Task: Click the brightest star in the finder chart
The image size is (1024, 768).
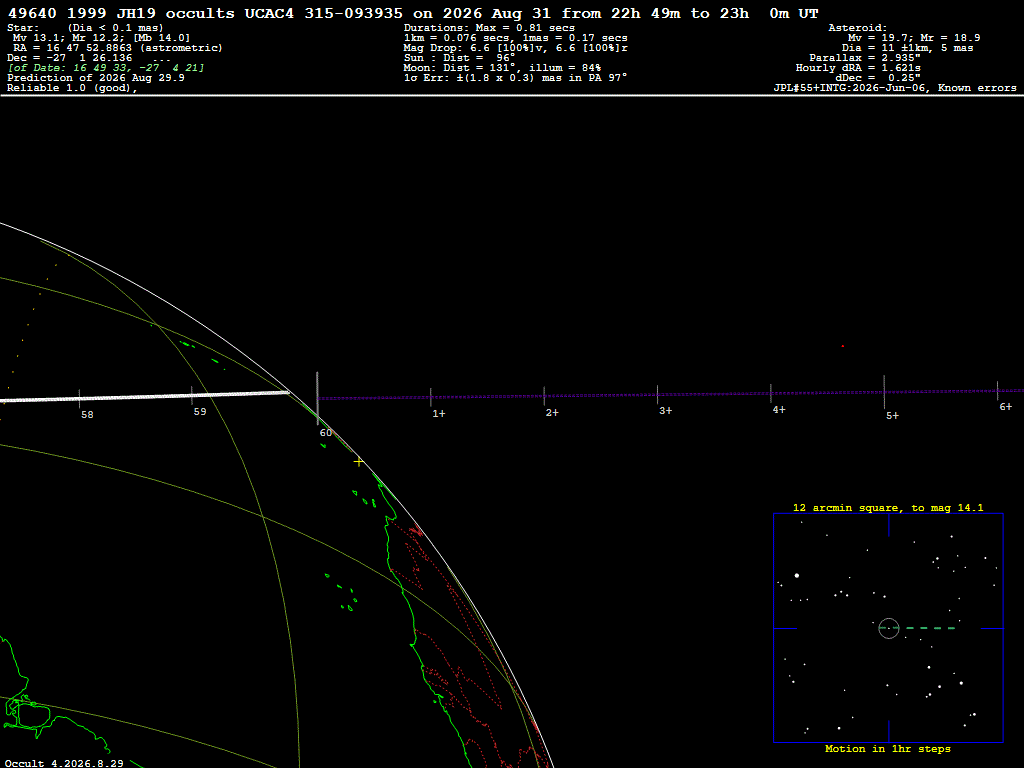Action: pos(797,575)
